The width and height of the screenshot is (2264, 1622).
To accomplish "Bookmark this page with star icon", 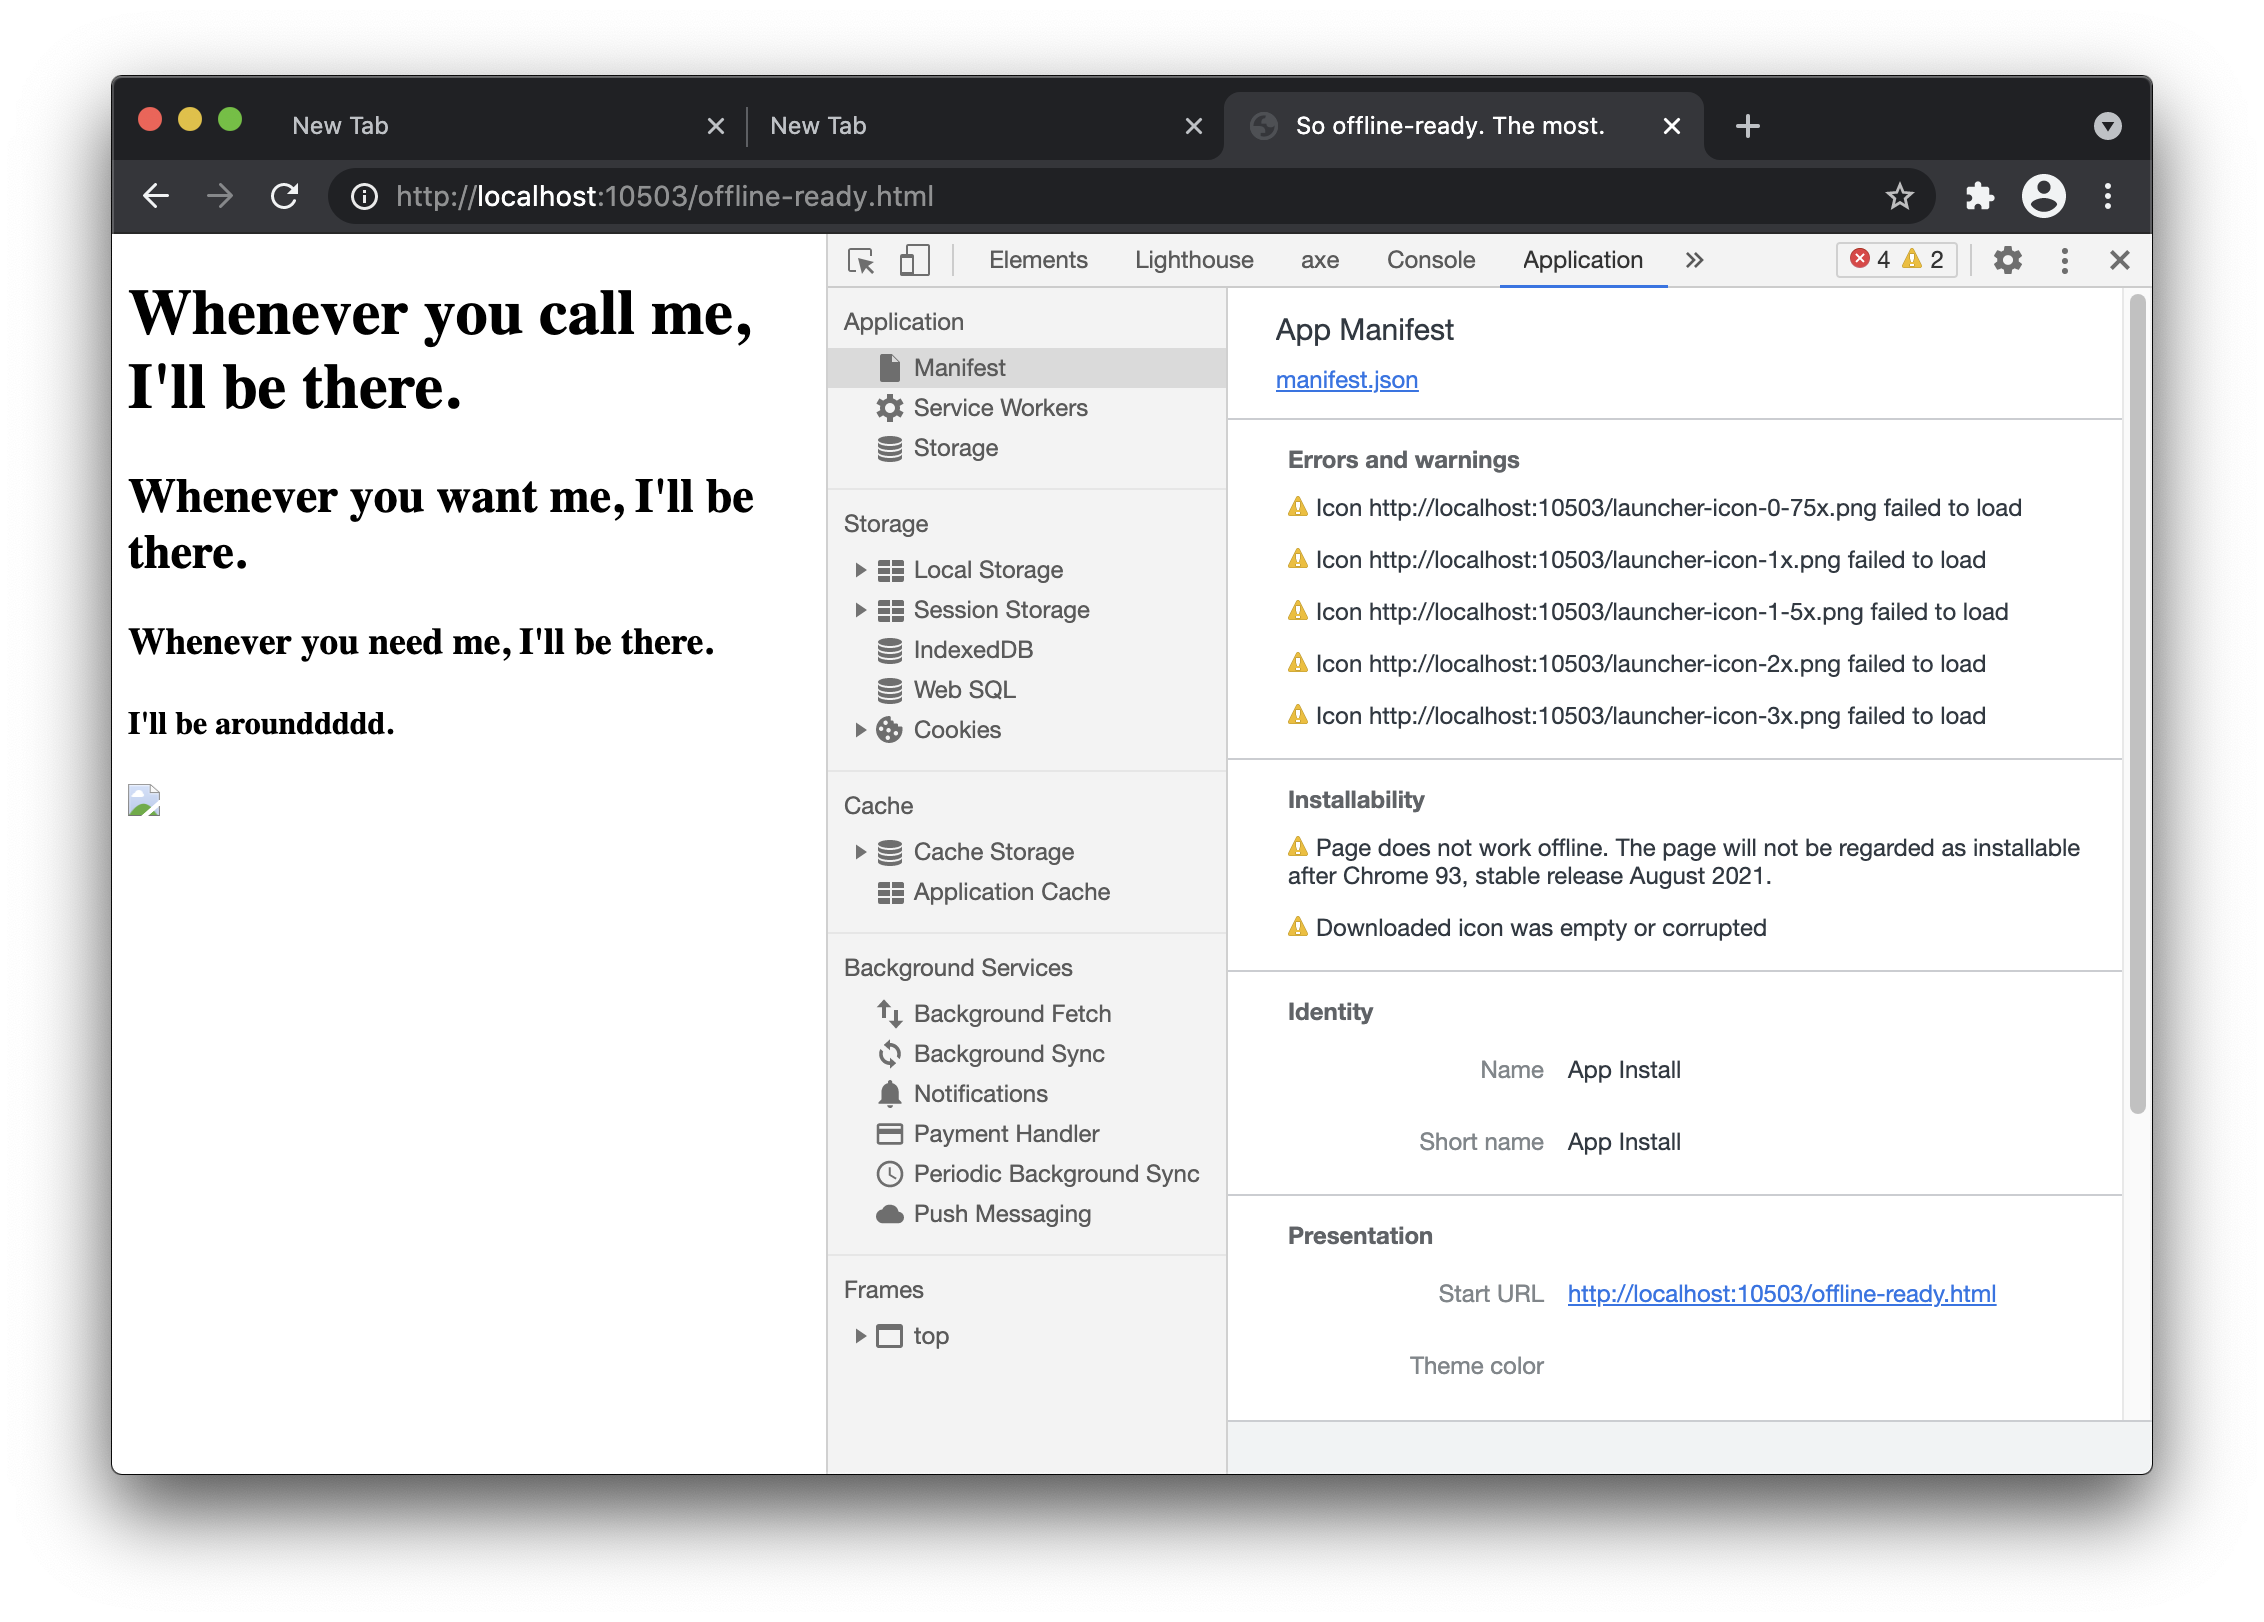I will [1899, 196].
